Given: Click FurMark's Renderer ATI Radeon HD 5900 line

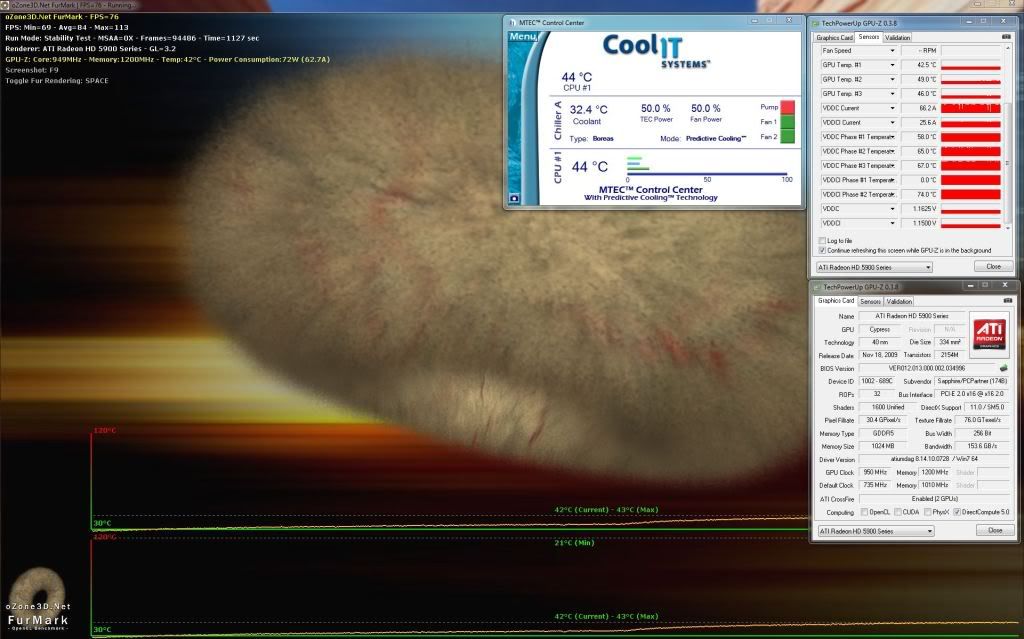Looking at the screenshot, I should point(90,48).
